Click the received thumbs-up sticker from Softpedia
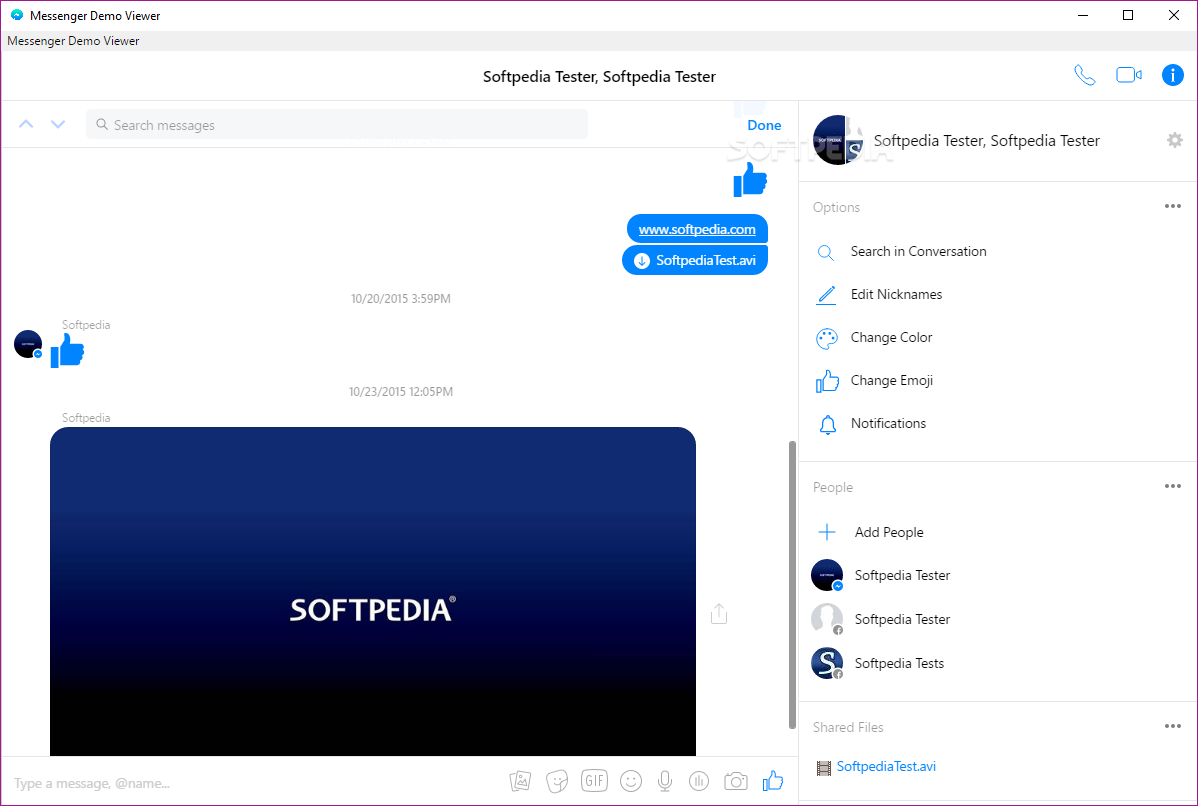The image size is (1198, 806). click(67, 351)
